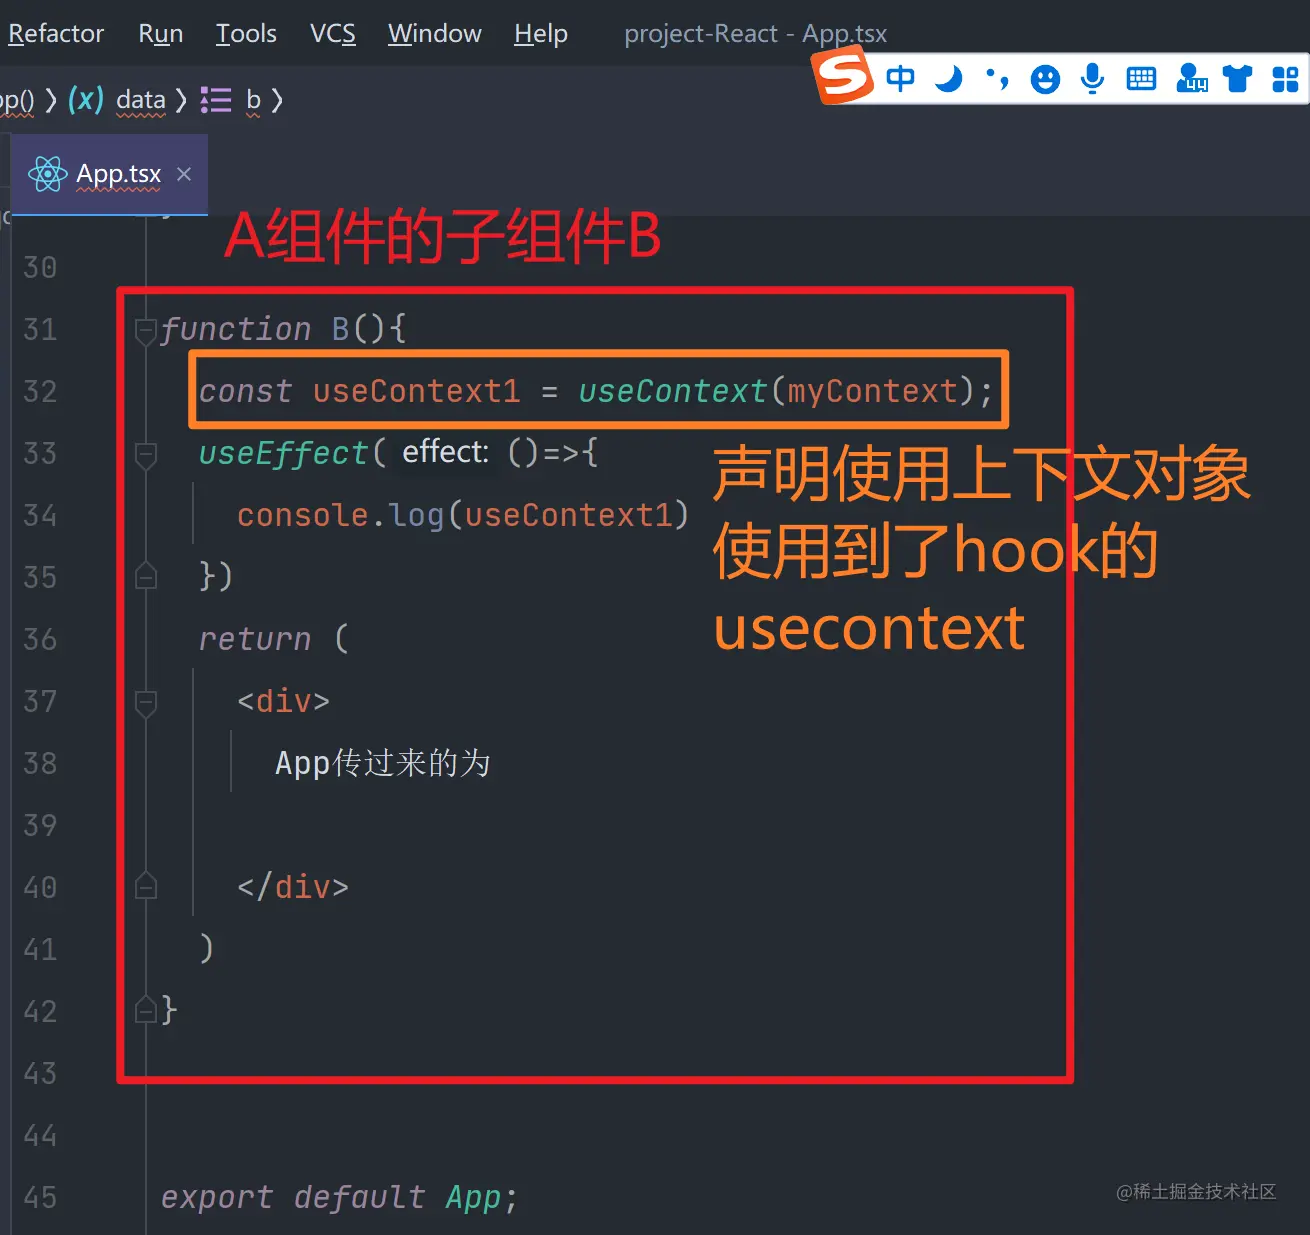Collapse function end marker at line 42

click(146, 1011)
